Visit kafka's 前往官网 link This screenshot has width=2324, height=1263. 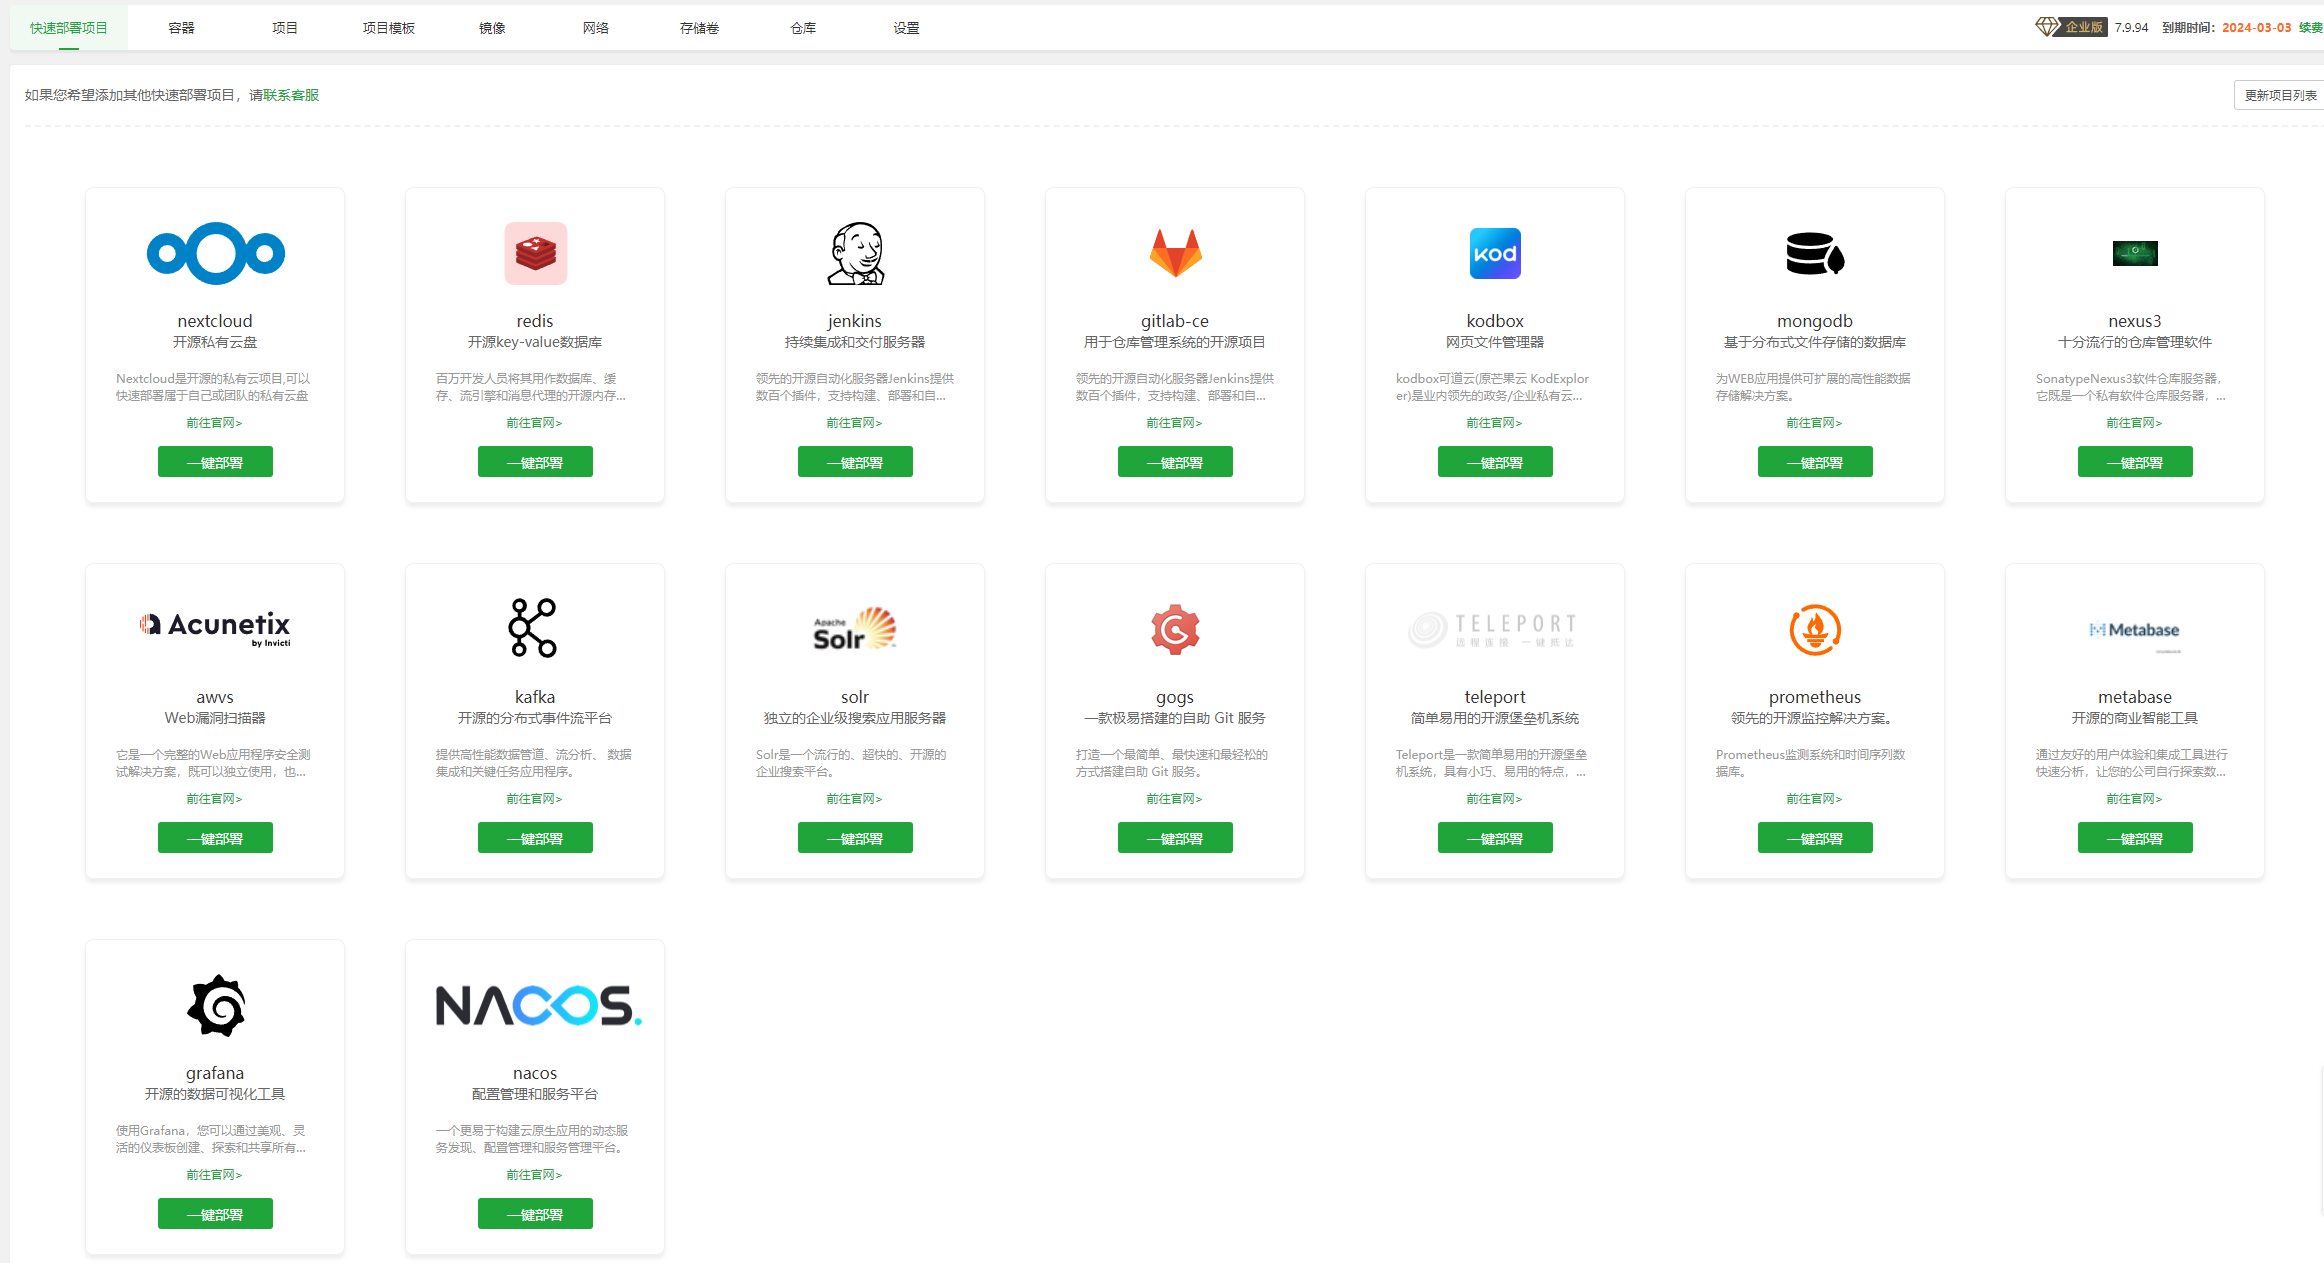tap(534, 799)
